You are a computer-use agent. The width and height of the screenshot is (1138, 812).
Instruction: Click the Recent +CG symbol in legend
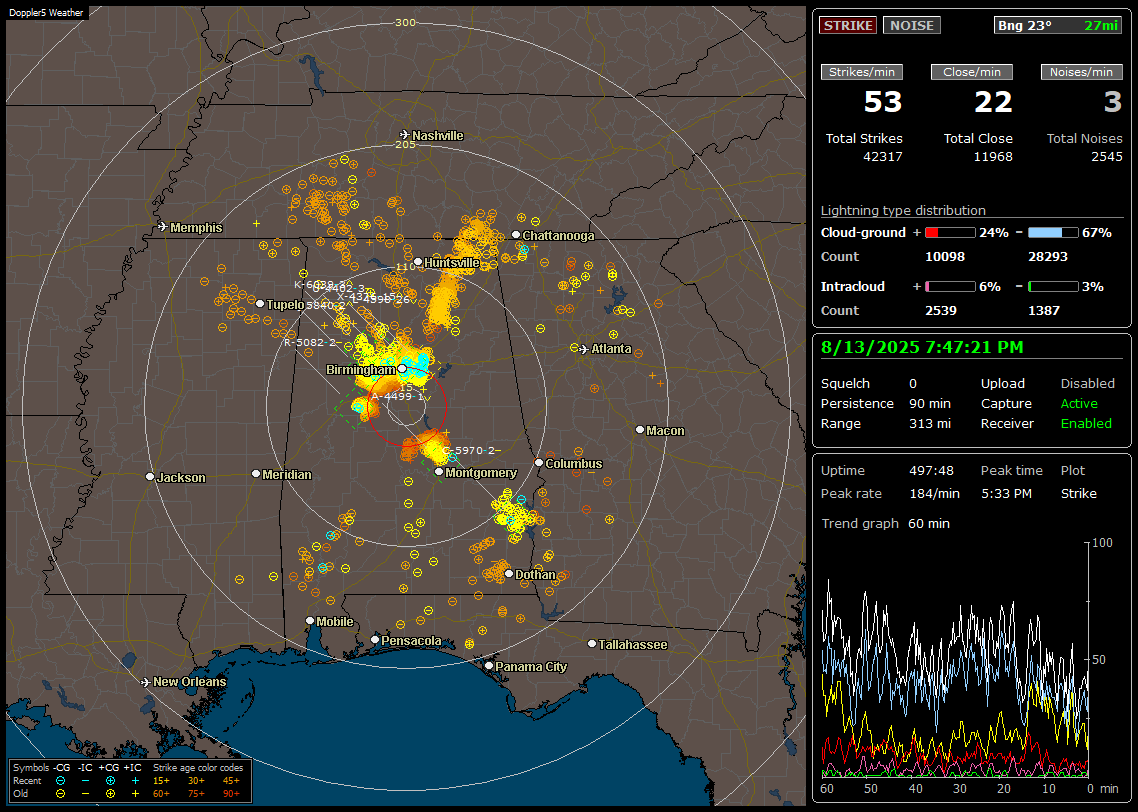pyautogui.click(x=110, y=781)
